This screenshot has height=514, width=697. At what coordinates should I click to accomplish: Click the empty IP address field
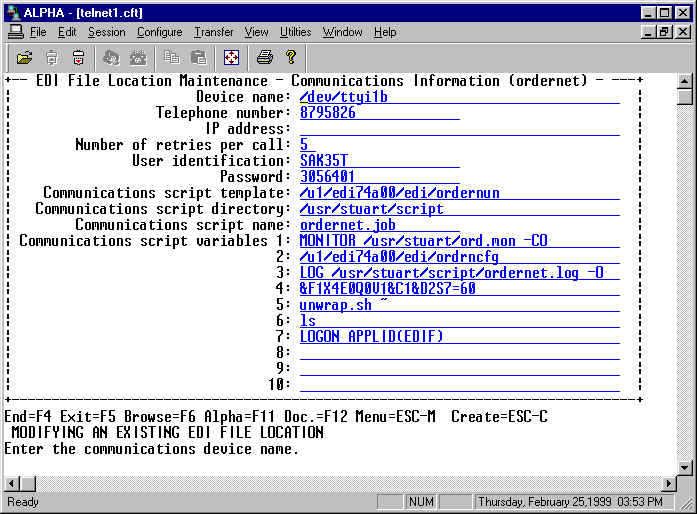click(x=458, y=129)
